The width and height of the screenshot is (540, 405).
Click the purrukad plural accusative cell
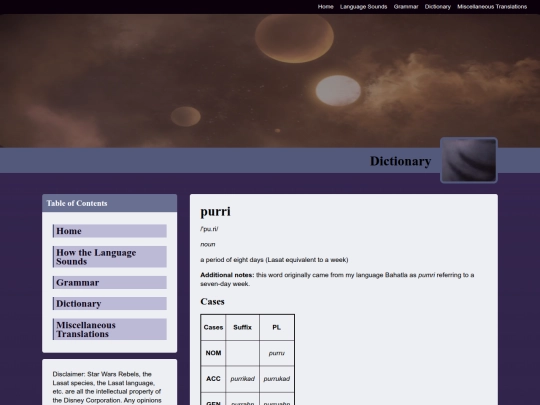click(277, 379)
